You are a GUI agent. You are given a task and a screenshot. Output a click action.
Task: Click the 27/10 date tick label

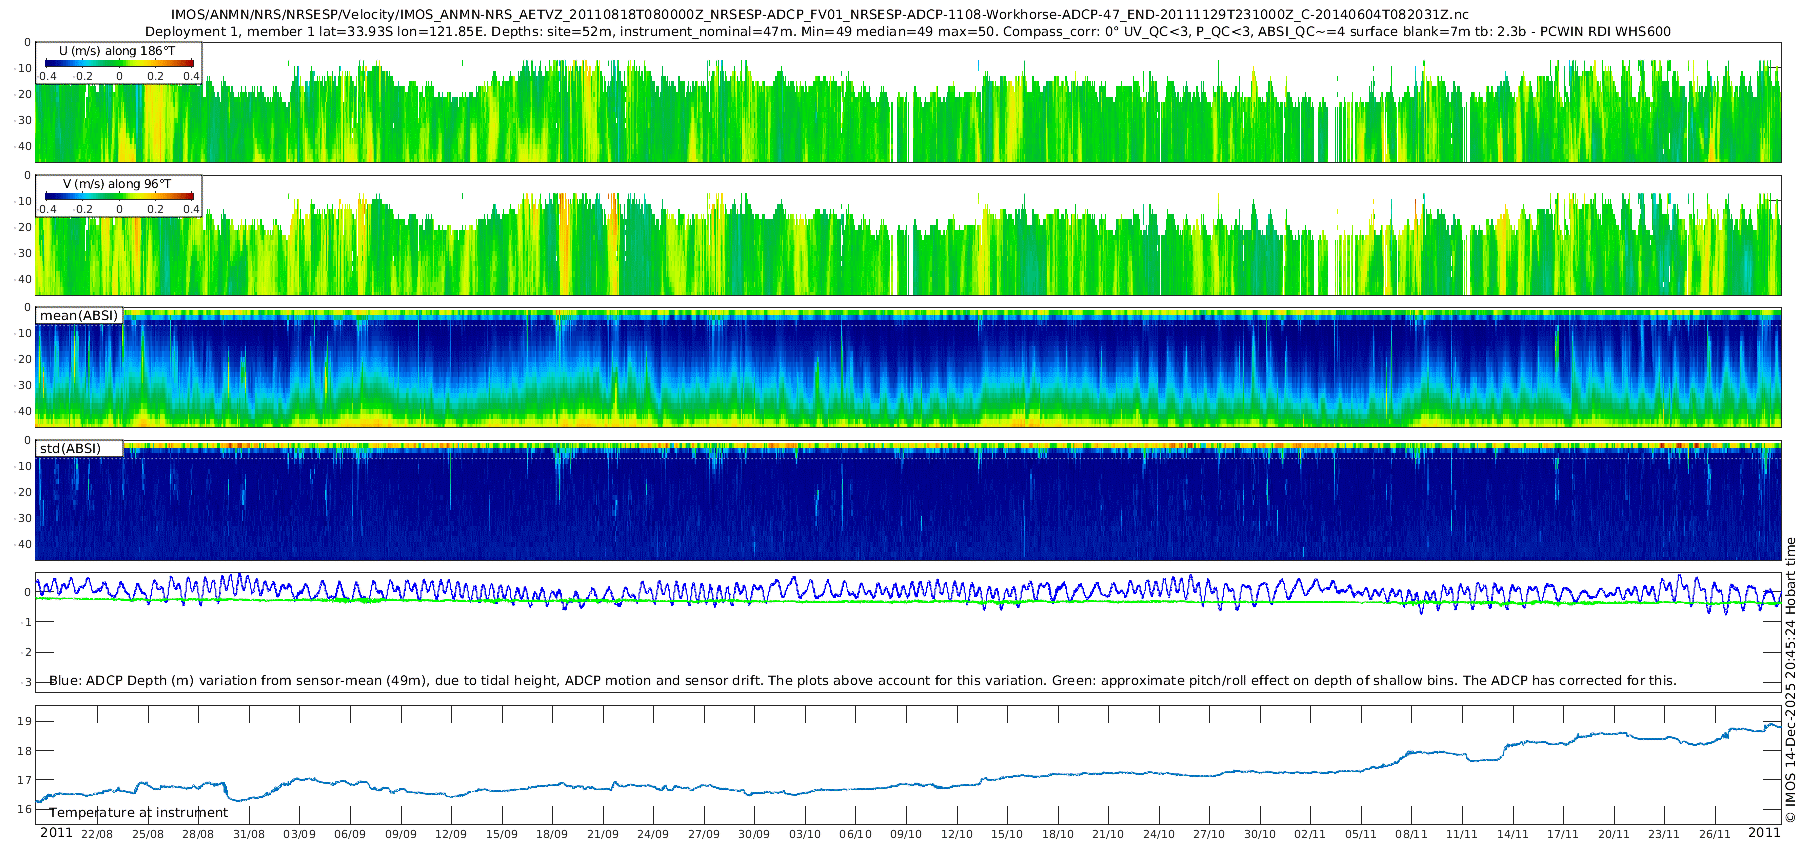pyautogui.click(x=1209, y=834)
